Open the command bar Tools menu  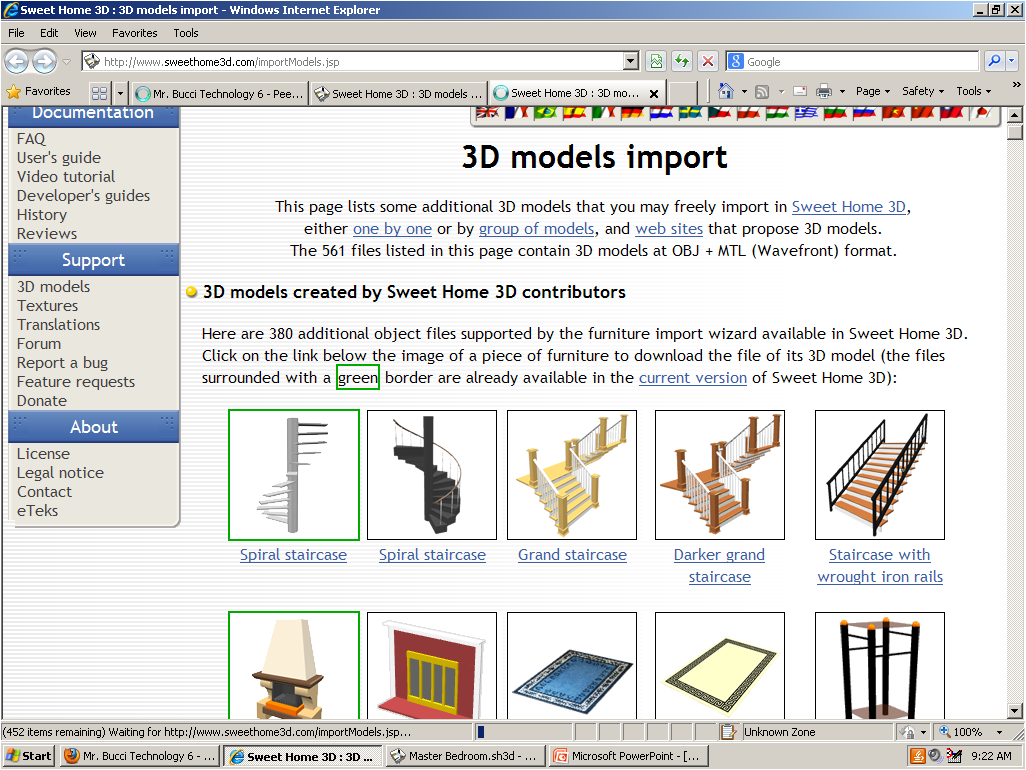click(974, 92)
